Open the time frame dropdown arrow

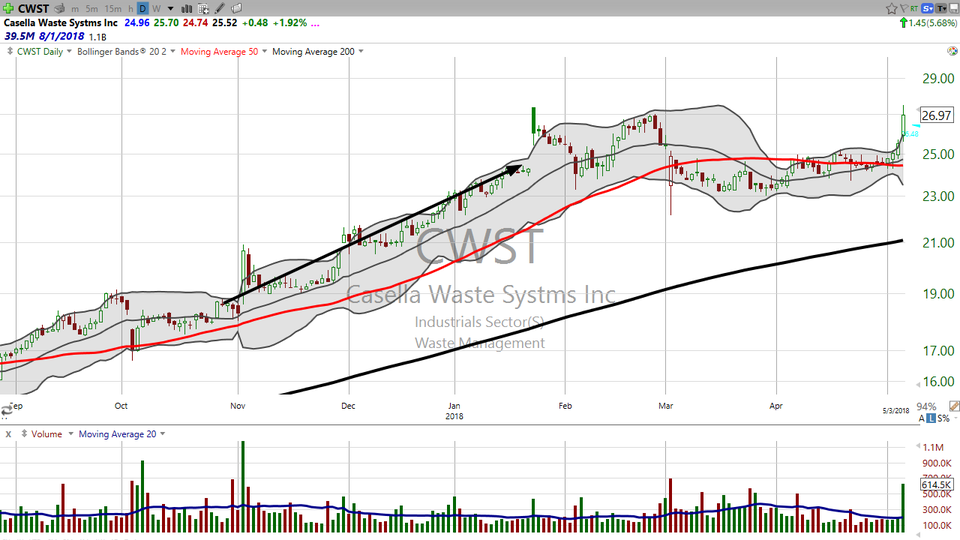tap(170, 9)
